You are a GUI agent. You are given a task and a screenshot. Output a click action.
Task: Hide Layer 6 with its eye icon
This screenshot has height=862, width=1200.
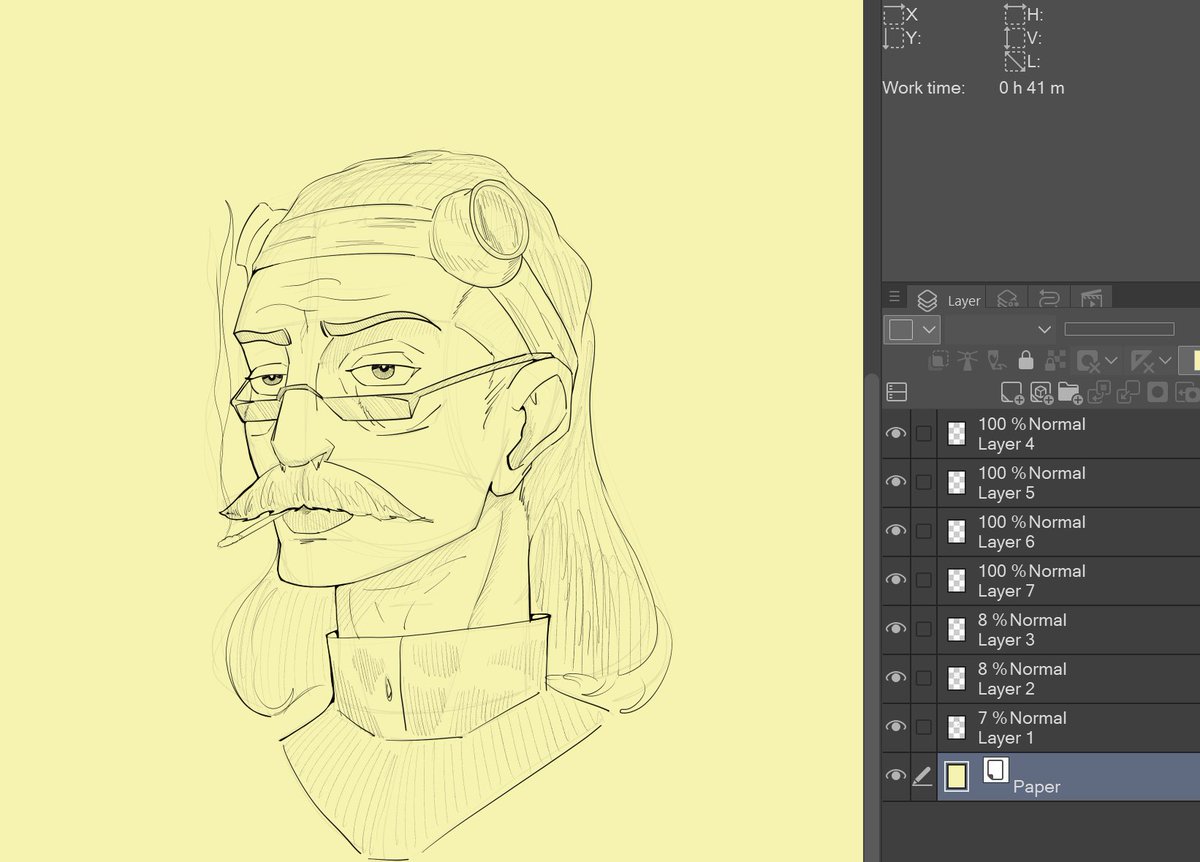pos(896,531)
